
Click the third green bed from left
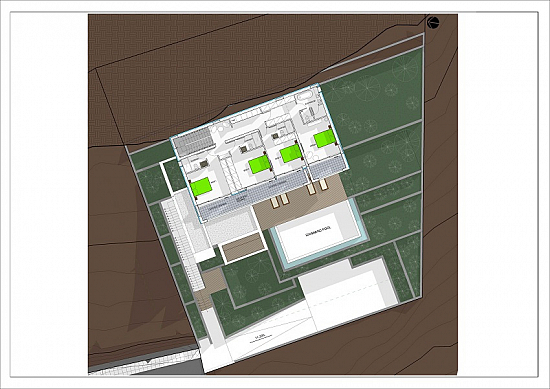click(291, 154)
